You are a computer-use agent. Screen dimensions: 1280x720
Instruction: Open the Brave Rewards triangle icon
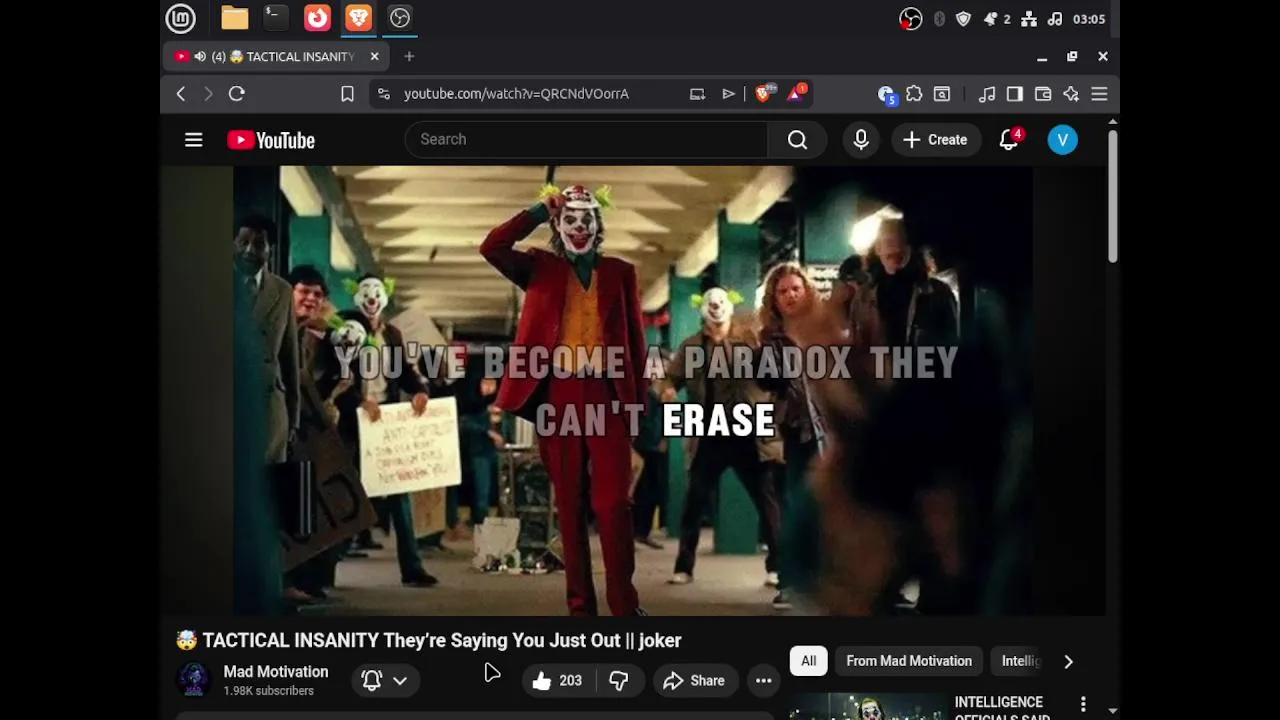pyautogui.click(x=797, y=93)
